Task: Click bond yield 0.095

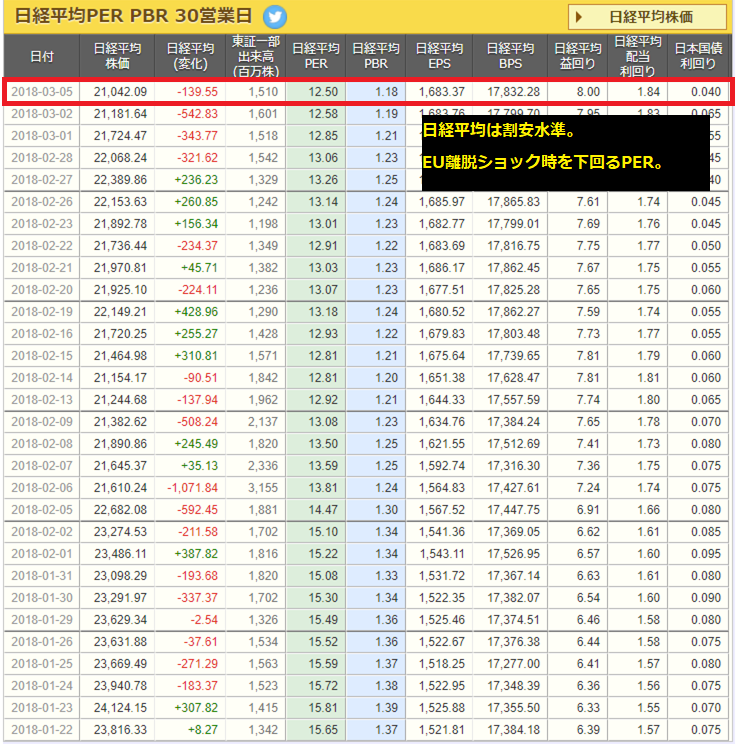Action: point(706,553)
